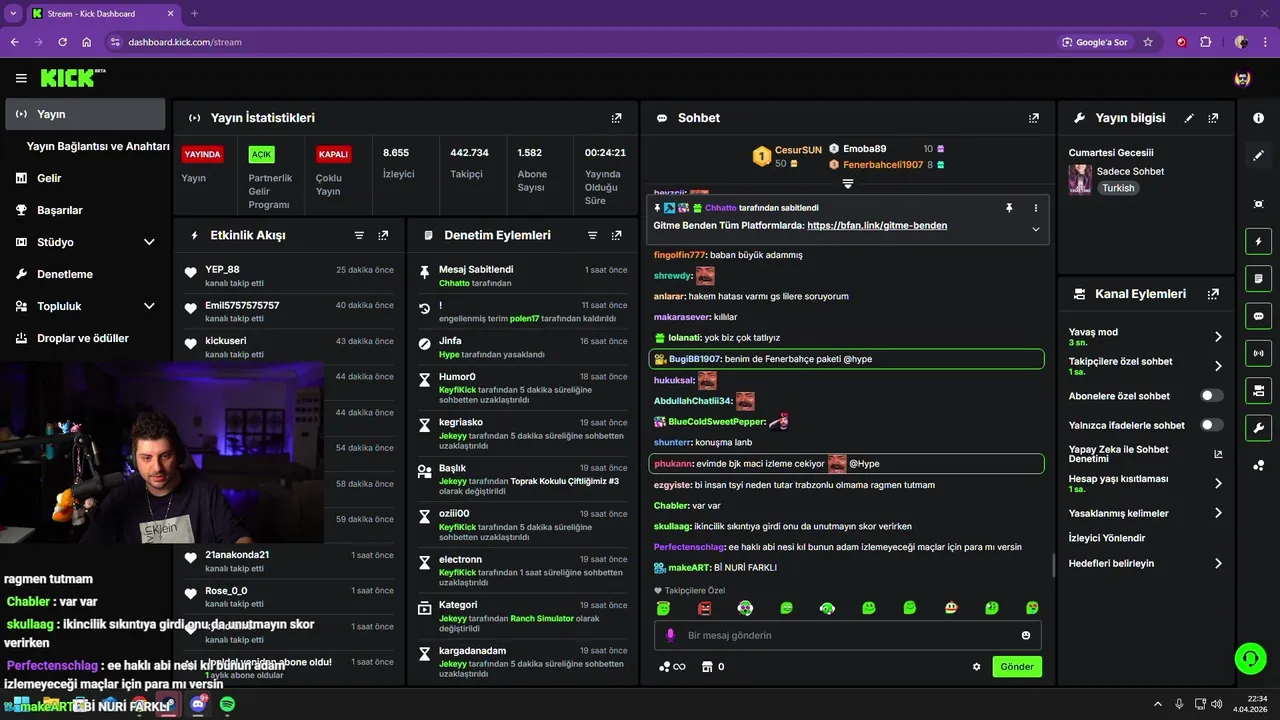Open the hamburger menu next to Kick logo
Viewport: 1280px width, 720px height.
21,78
